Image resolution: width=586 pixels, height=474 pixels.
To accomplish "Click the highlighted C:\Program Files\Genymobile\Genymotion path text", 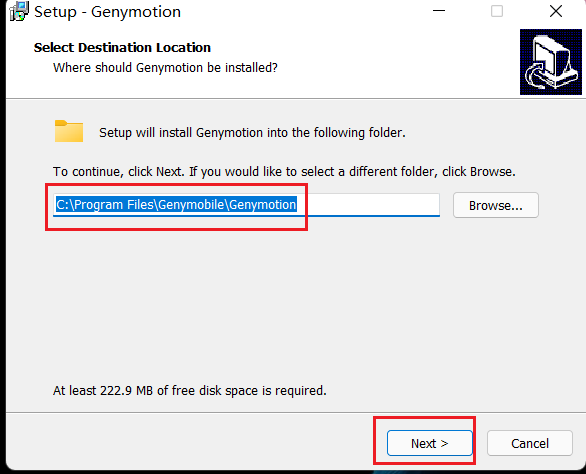I will (x=176, y=205).
